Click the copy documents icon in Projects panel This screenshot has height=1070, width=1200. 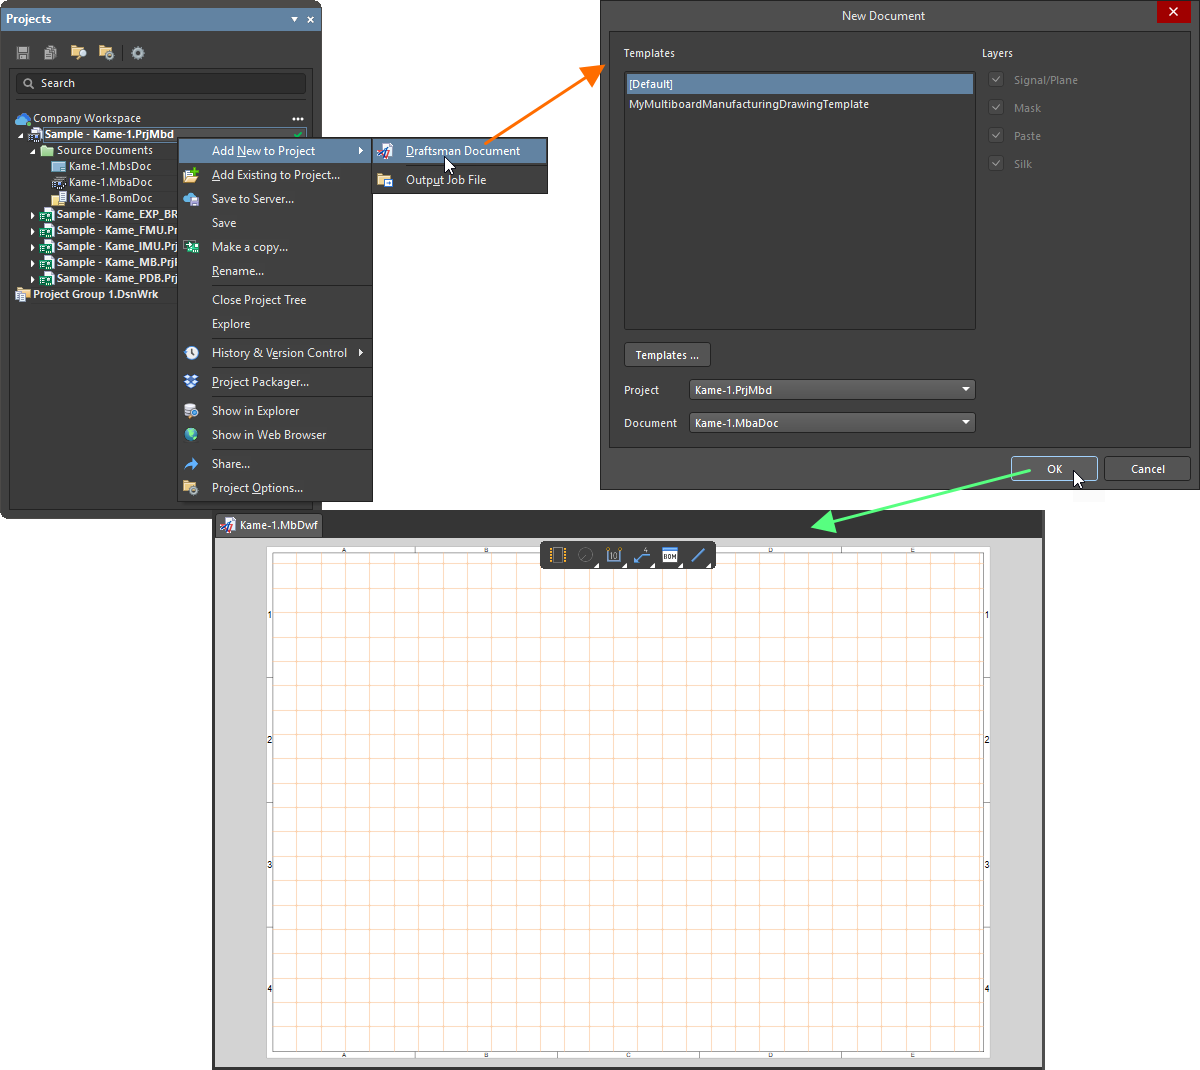pos(50,52)
